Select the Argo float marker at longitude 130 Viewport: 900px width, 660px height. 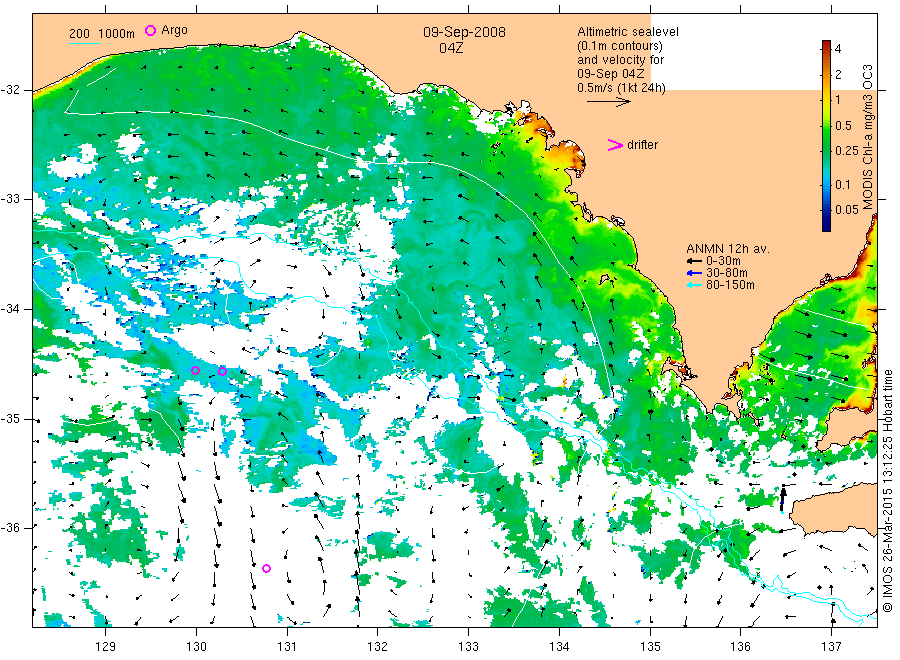(x=195, y=371)
